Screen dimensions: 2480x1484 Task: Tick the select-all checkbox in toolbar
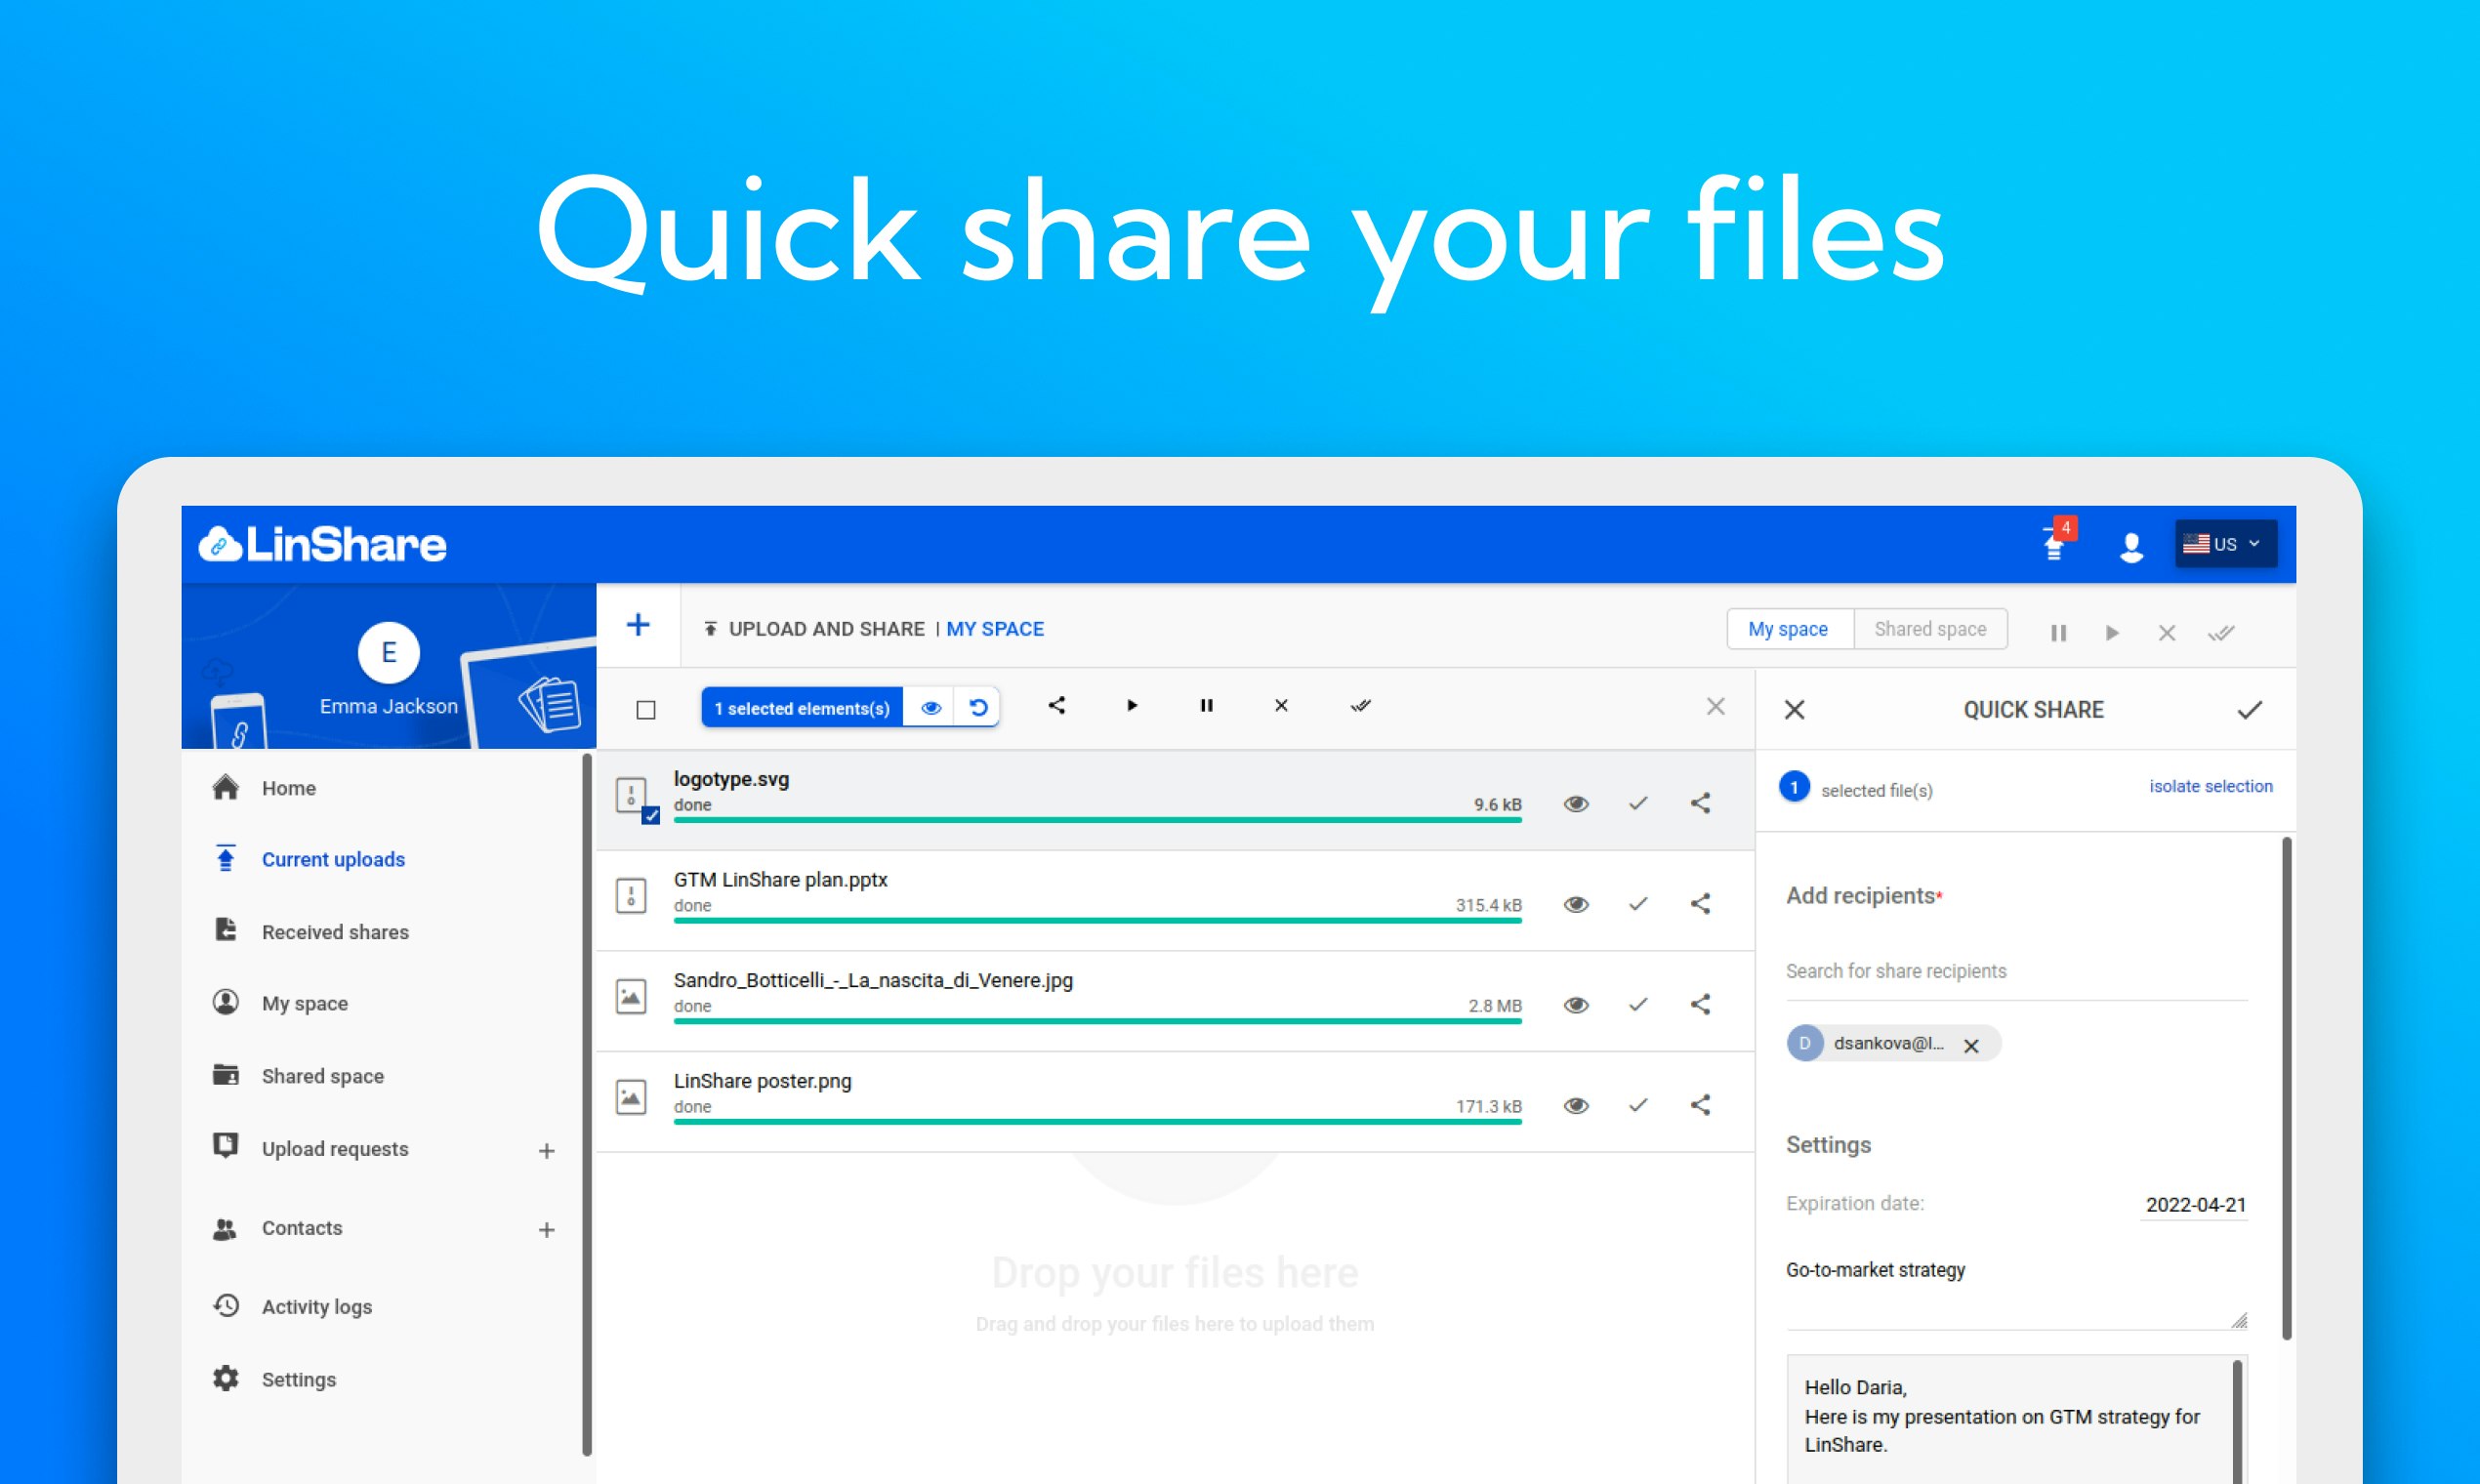[646, 709]
